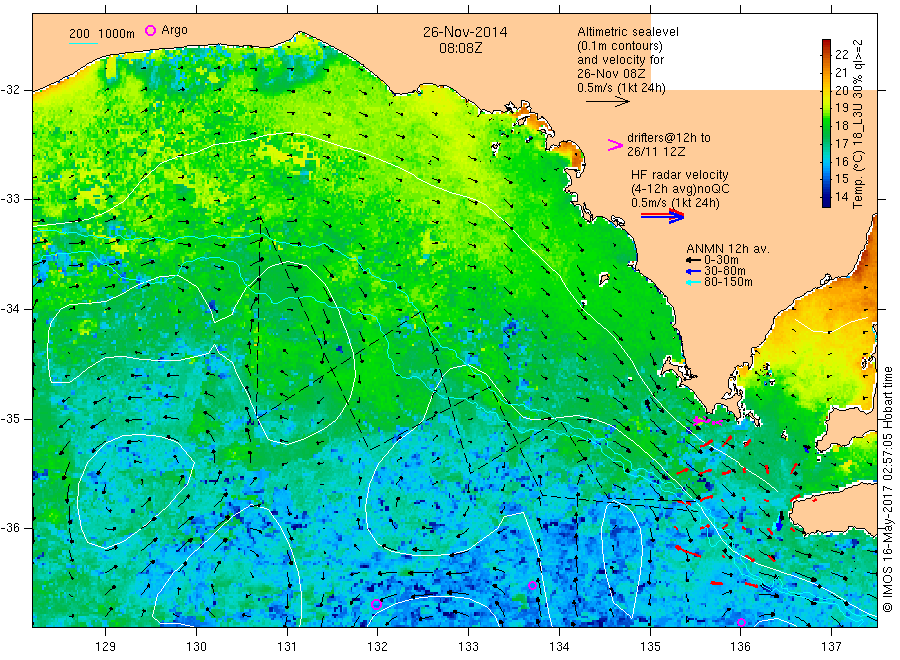This screenshot has height=660, width=900.
Task: Click the 18 label on temperature colorbar
Action: [841, 126]
